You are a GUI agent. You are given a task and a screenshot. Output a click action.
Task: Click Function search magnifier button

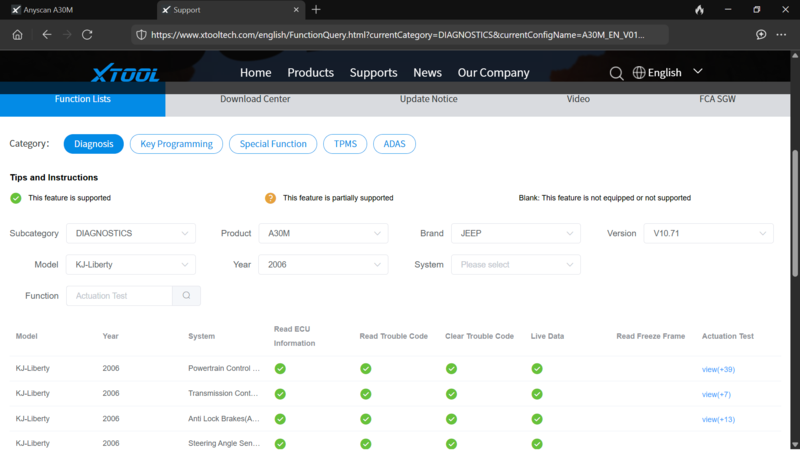coord(186,295)
